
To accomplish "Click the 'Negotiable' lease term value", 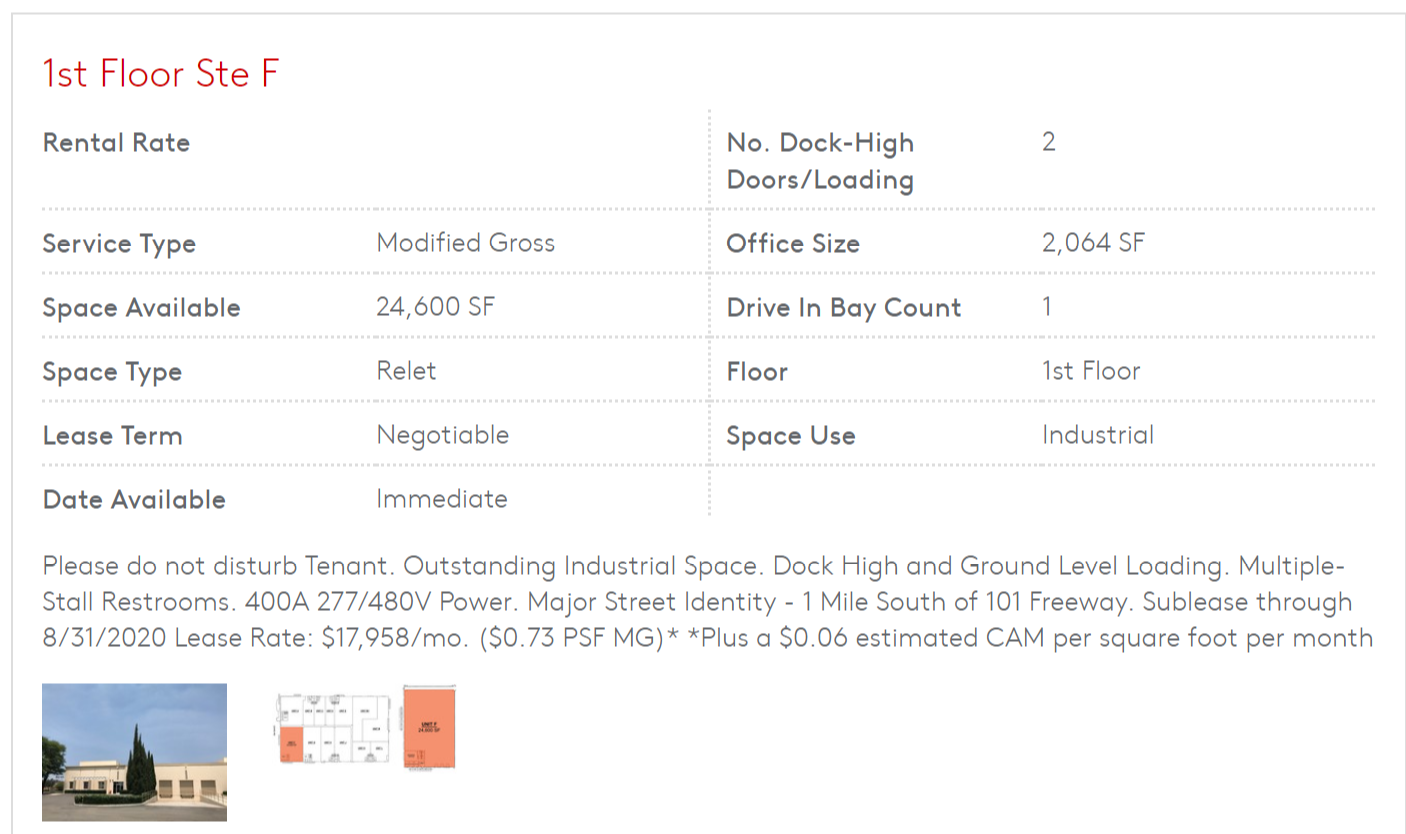I will (442, 435).
